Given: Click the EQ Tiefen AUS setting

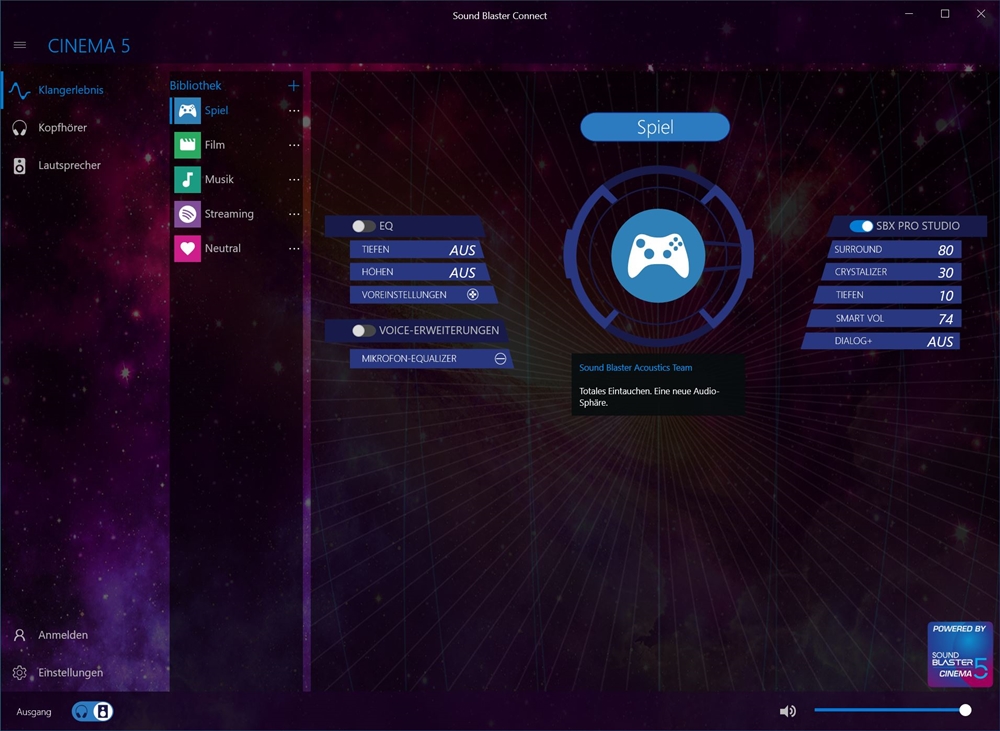Looking at the screenshot, I should click(416, 249).
